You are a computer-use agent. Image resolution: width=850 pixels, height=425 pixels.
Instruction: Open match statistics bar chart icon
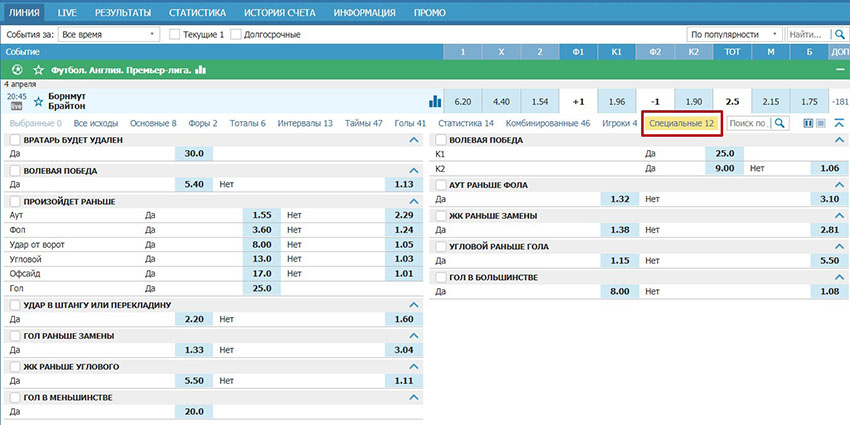click(x=434, y=102)
